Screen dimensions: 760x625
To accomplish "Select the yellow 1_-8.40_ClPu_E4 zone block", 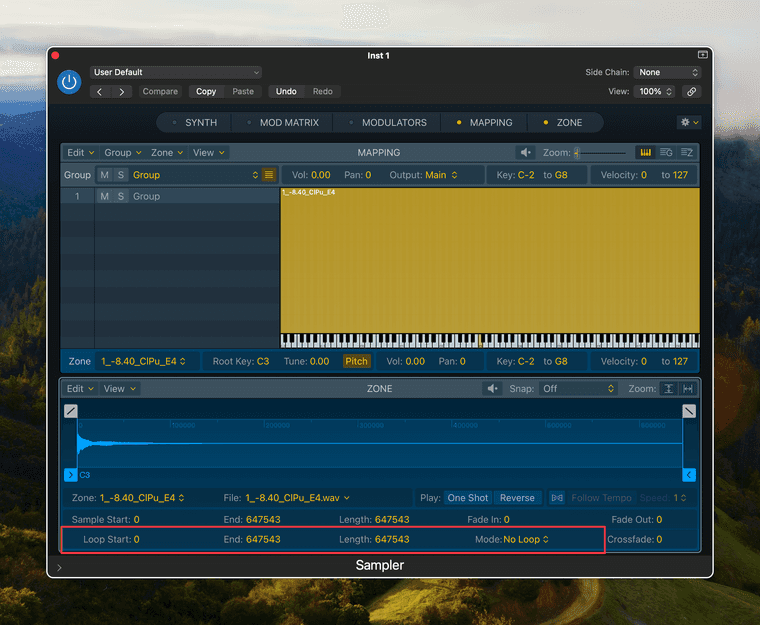I will coord(490,260).
